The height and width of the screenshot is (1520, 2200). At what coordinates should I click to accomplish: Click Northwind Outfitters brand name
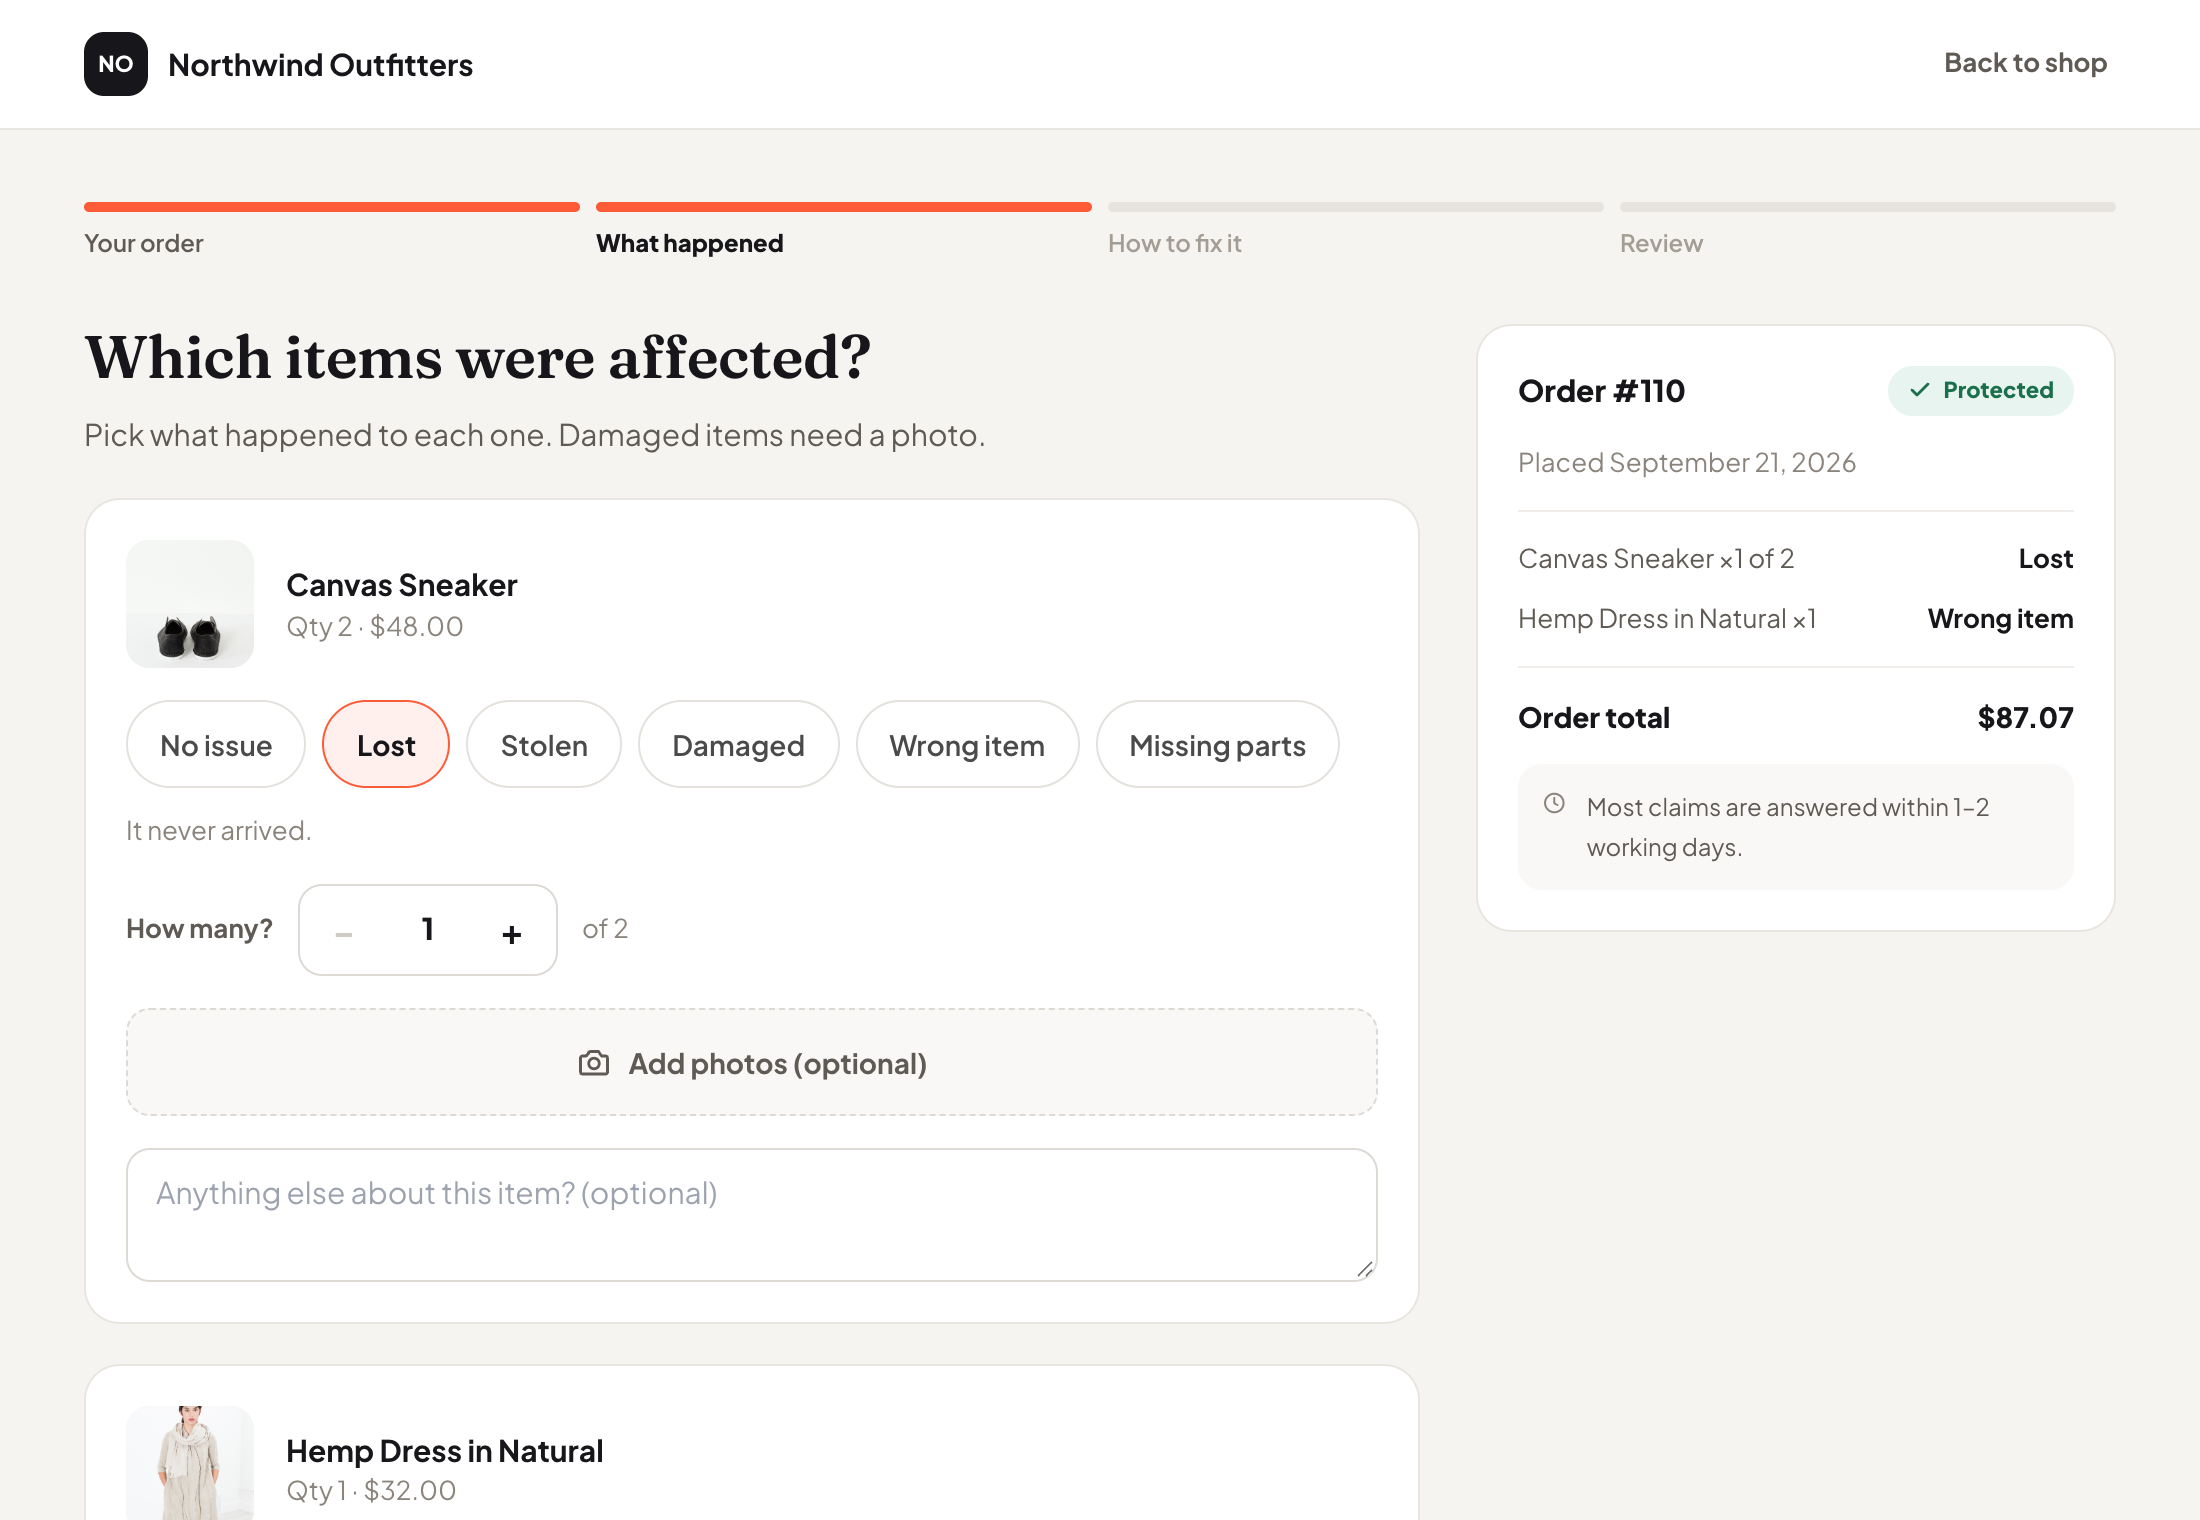coord(320,65)
